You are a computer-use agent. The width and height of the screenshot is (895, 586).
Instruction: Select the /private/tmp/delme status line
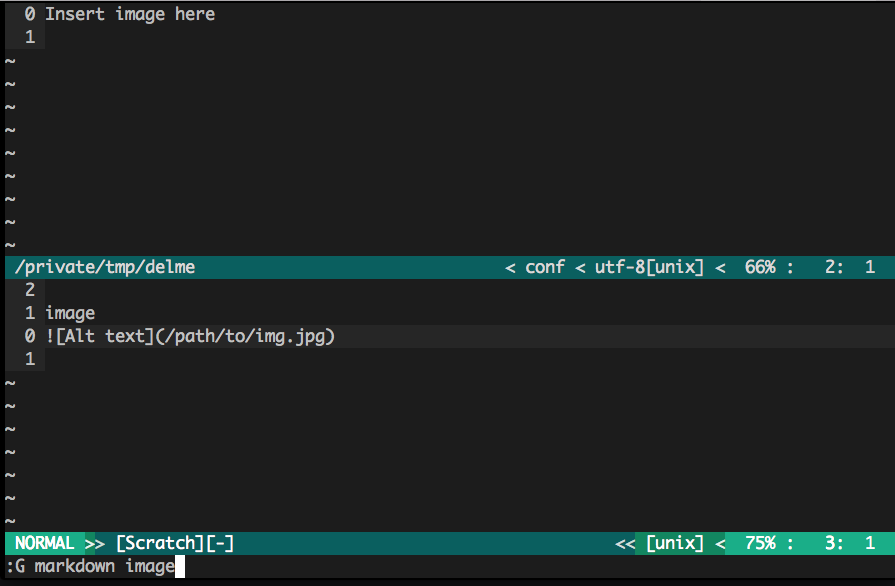[x=450, y=267]
